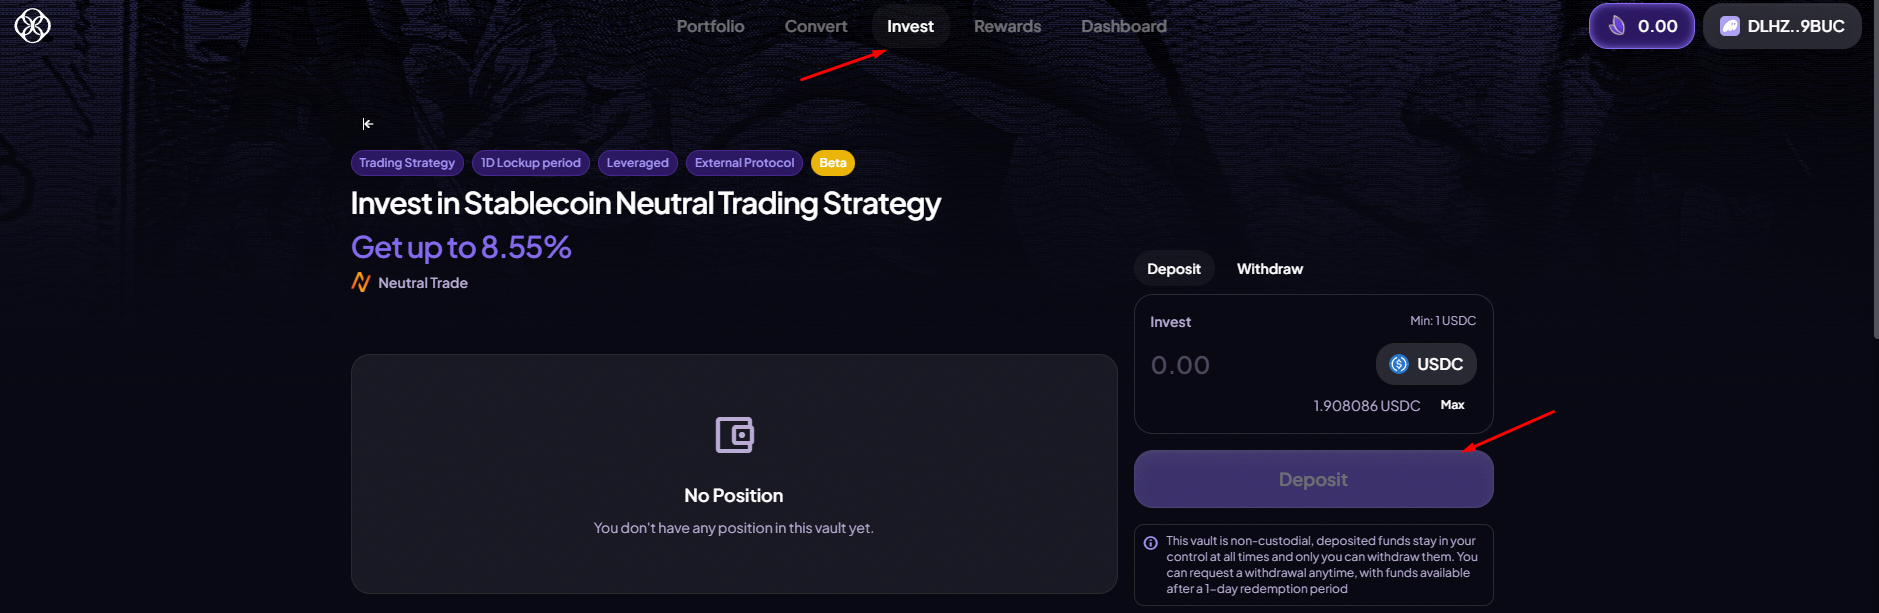The height and width of the screenshot is (613, 1879).
Task: Open the USDC token selector
Action: pos(1427,364)
